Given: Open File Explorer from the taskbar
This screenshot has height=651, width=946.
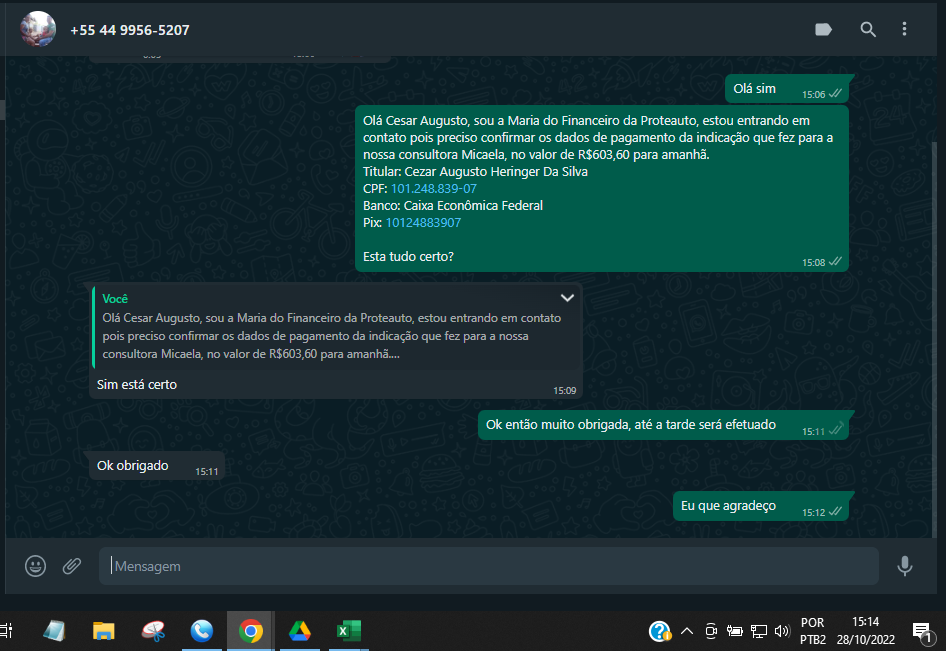Looking at the screenshot, I should pyautogui.click(x=104, y=631).
